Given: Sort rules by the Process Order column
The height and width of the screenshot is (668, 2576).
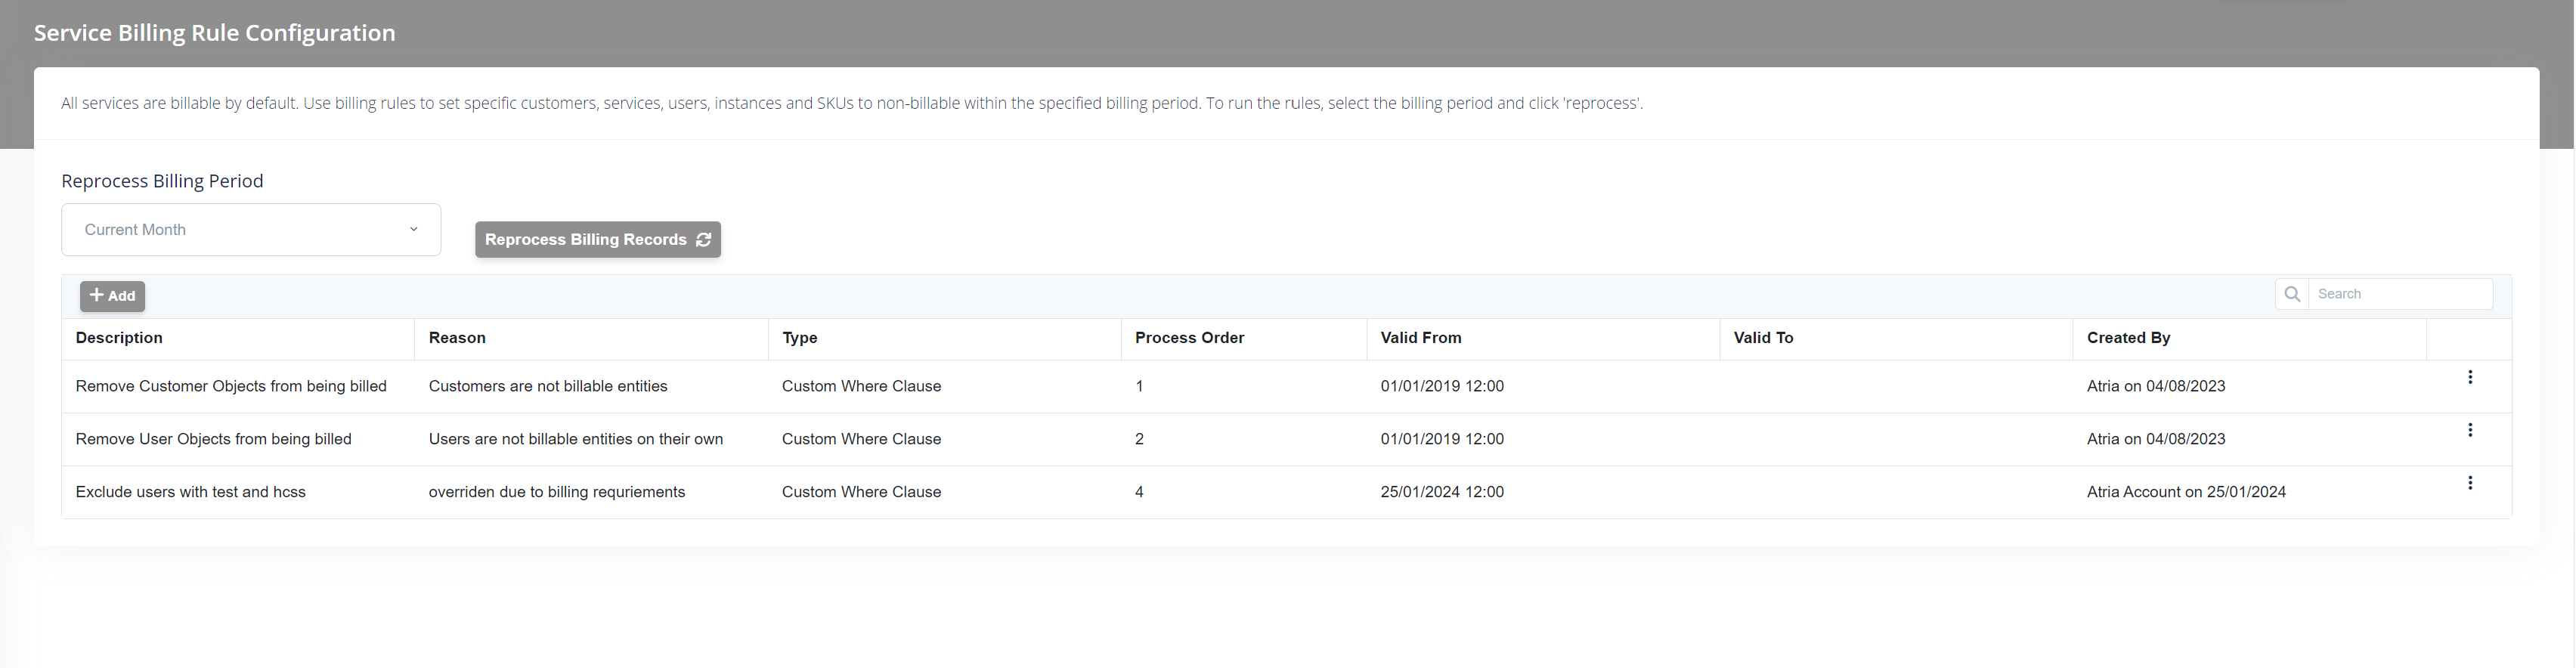Looking at the screenshot, I should [x=1188, y=338].
